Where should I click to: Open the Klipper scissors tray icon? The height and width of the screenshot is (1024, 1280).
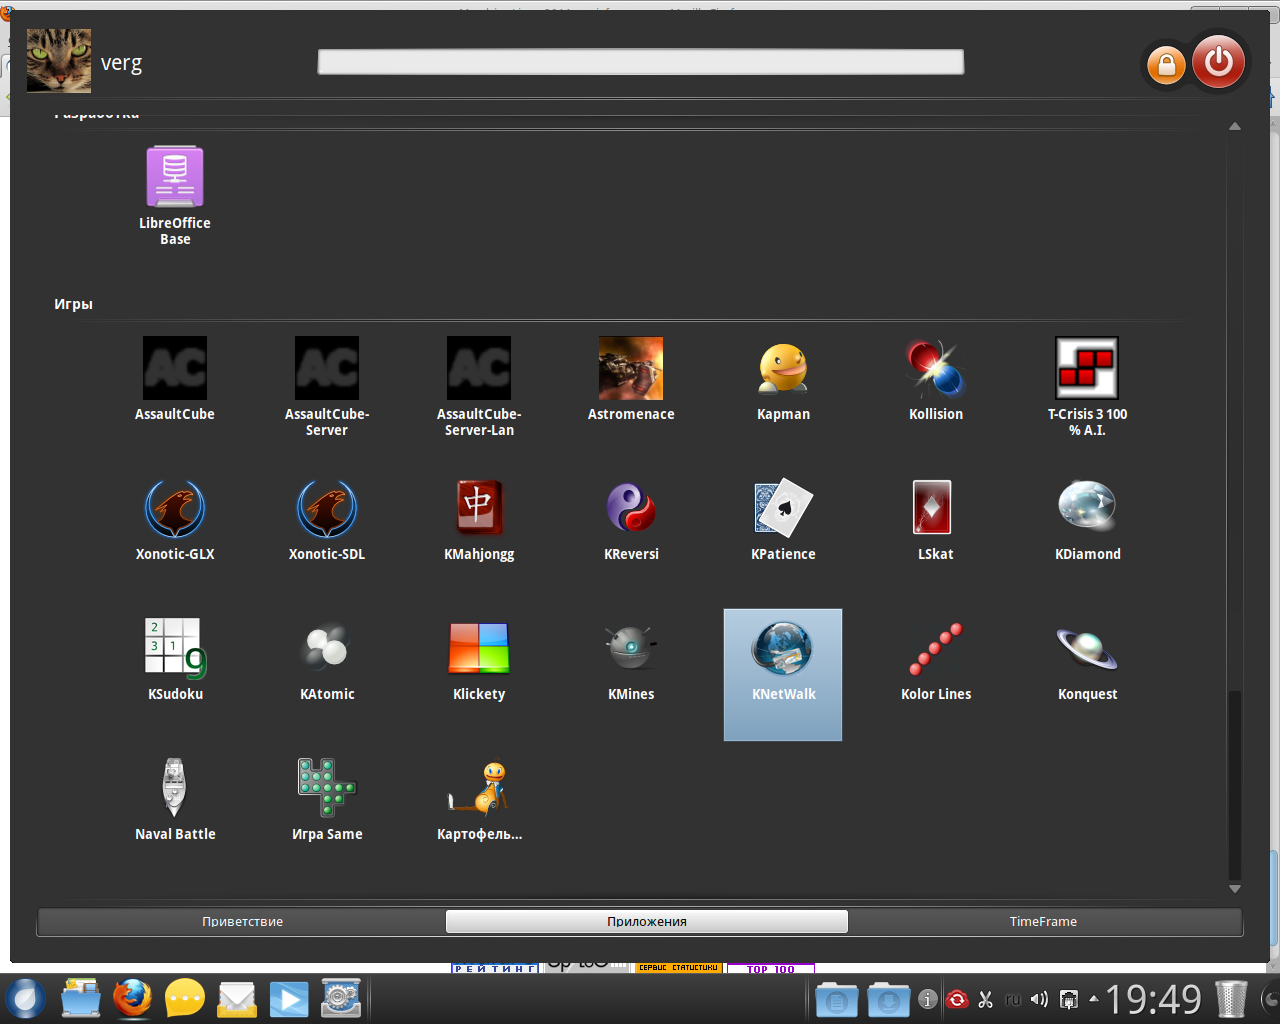point(985,999)
